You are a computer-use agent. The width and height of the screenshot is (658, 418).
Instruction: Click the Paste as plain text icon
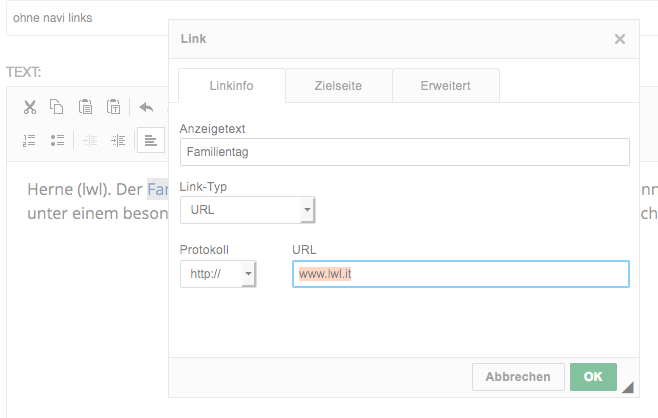[x=113, y=107]
